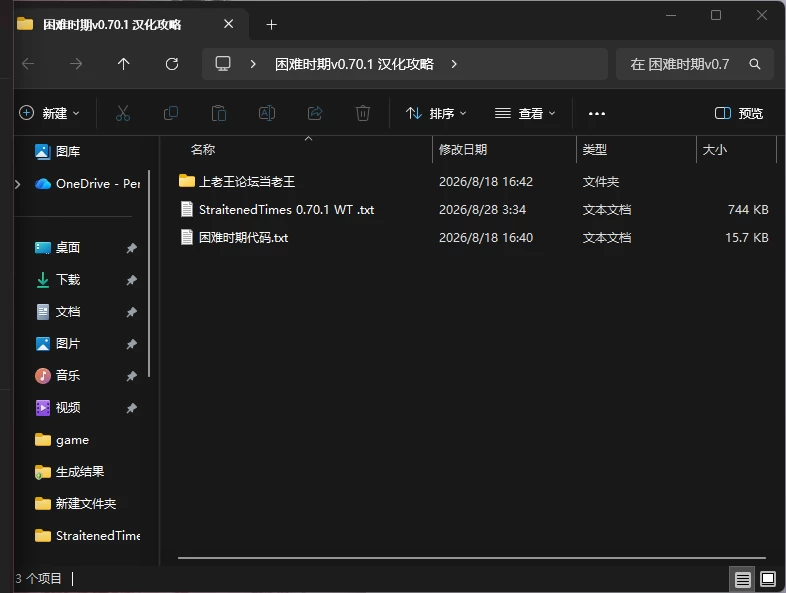Switch to details view icon in status bar
This screenshot has height=593, width=786.
pos(743,580)
